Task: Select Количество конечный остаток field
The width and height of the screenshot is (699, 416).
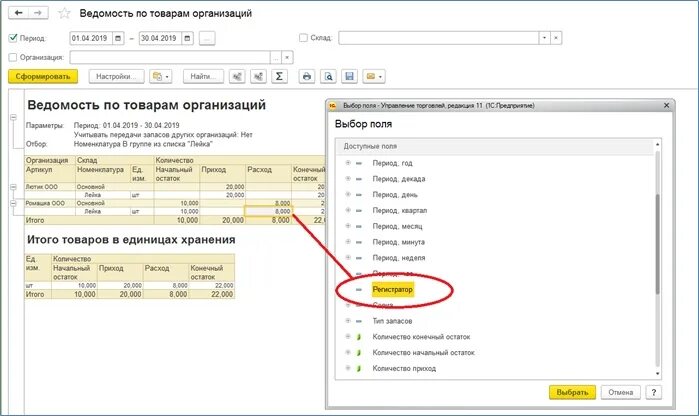Action: (x=421, y=337)
